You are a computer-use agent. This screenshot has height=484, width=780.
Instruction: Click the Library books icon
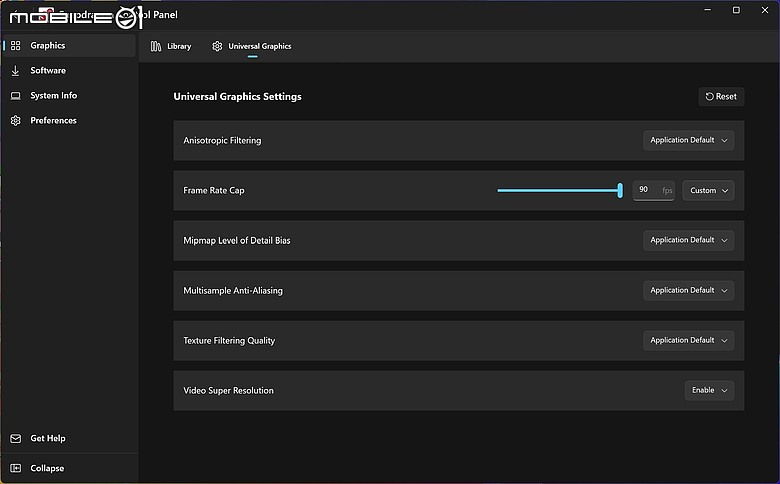156,46
